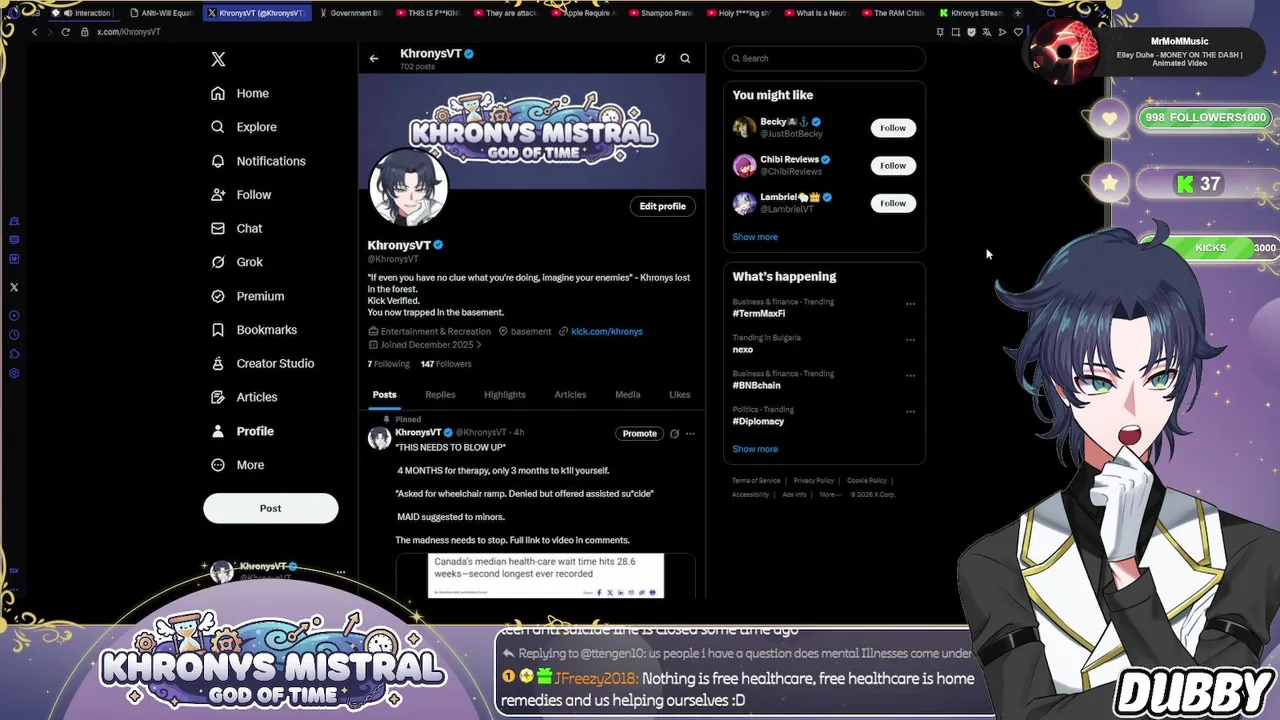
Task: Switch to the Highlights tab
Action: point(505,395)
